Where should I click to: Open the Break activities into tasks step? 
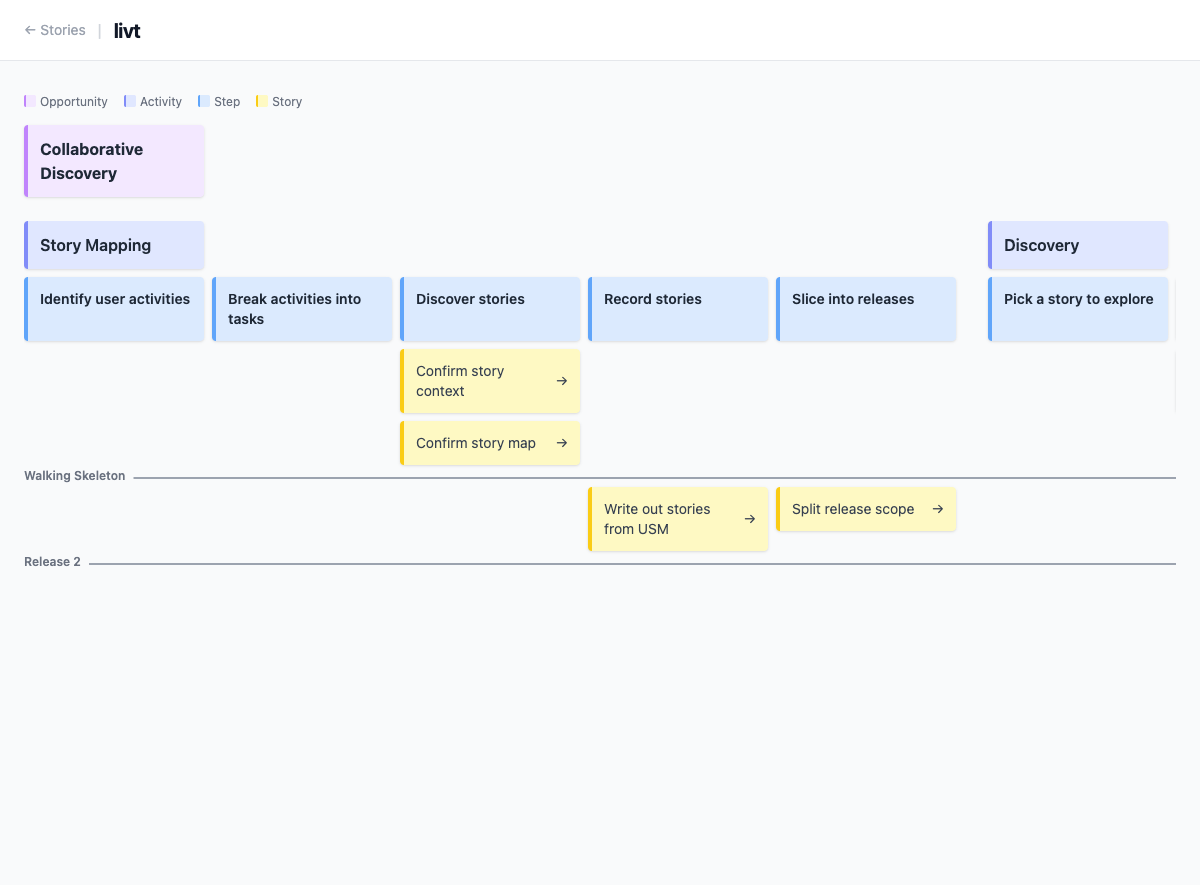coord(302,309)
